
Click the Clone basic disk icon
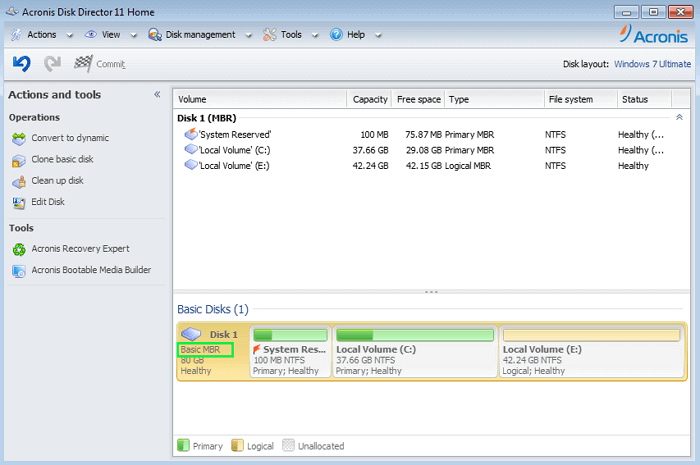[19, 160]
